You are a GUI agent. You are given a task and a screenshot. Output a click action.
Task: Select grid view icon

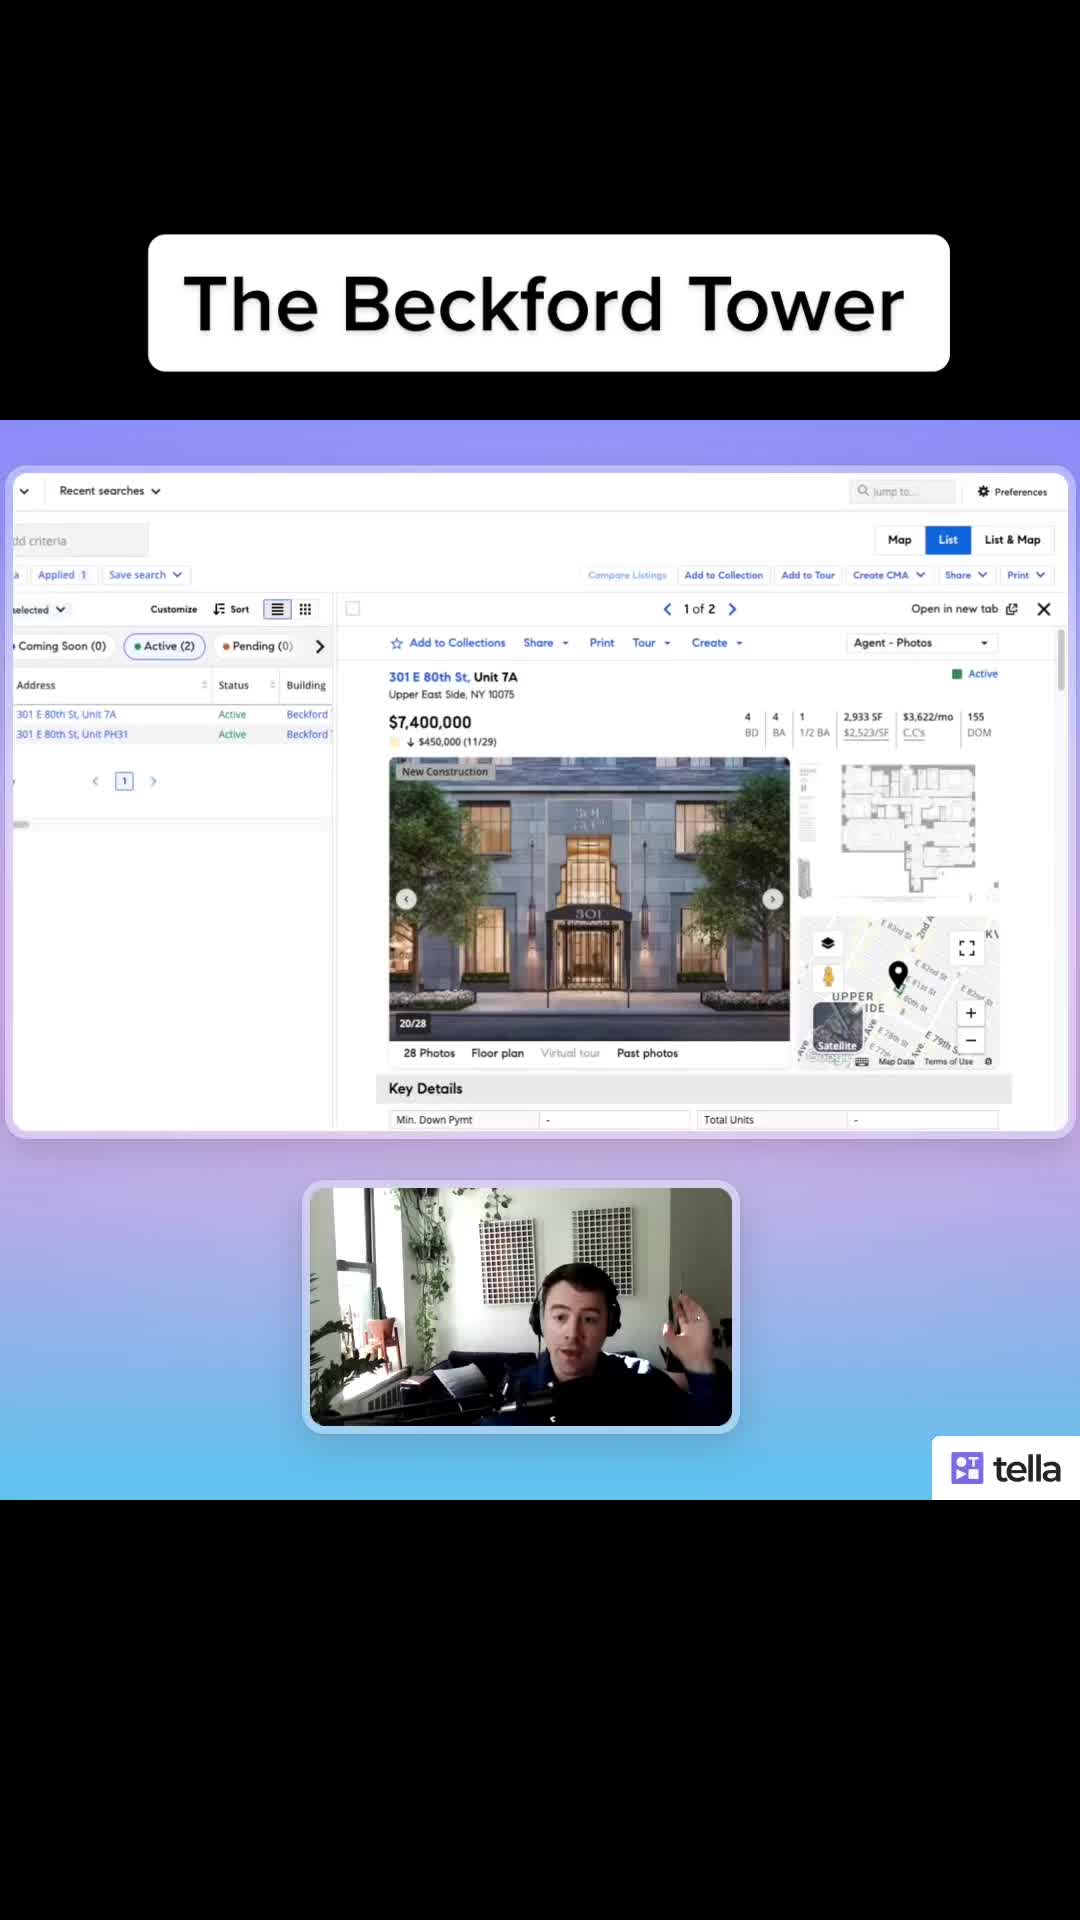[x=305, y=609]
